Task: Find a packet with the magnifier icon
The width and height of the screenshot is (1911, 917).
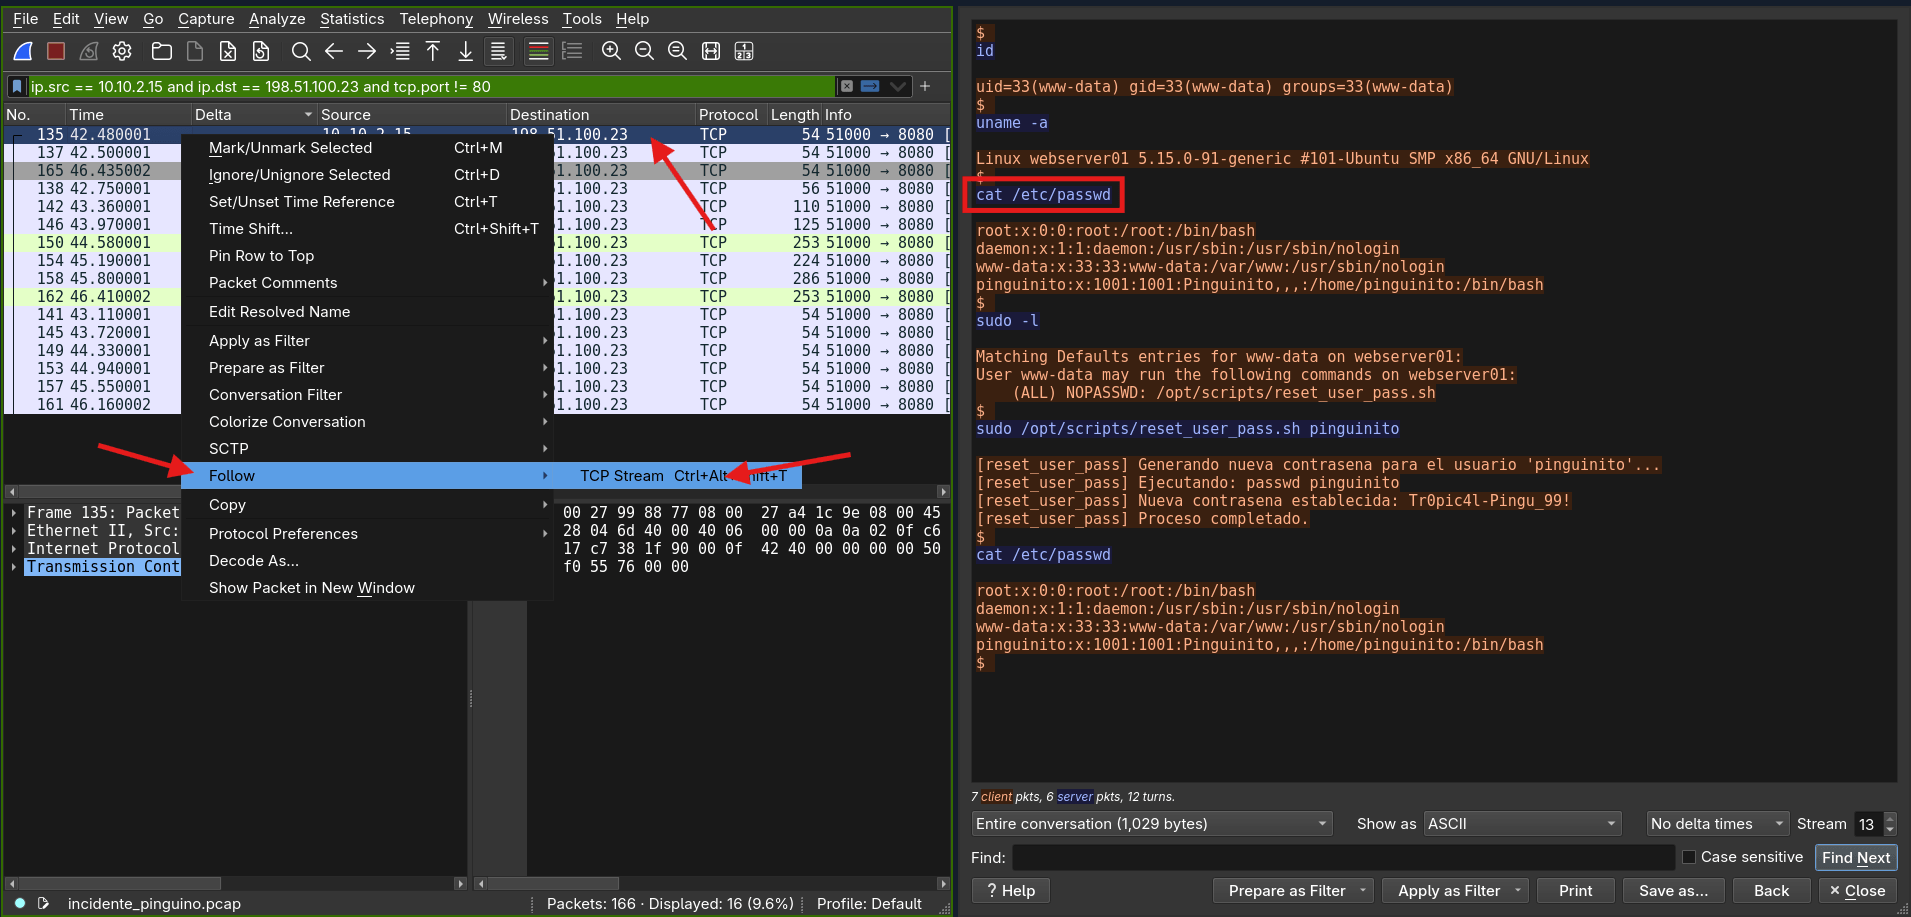Action: (x=301, y=51)
